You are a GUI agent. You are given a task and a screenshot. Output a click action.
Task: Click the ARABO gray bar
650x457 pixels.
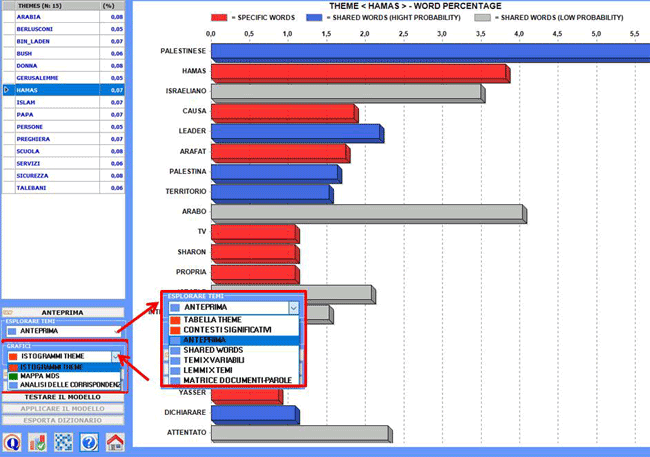tap(369, 214)
